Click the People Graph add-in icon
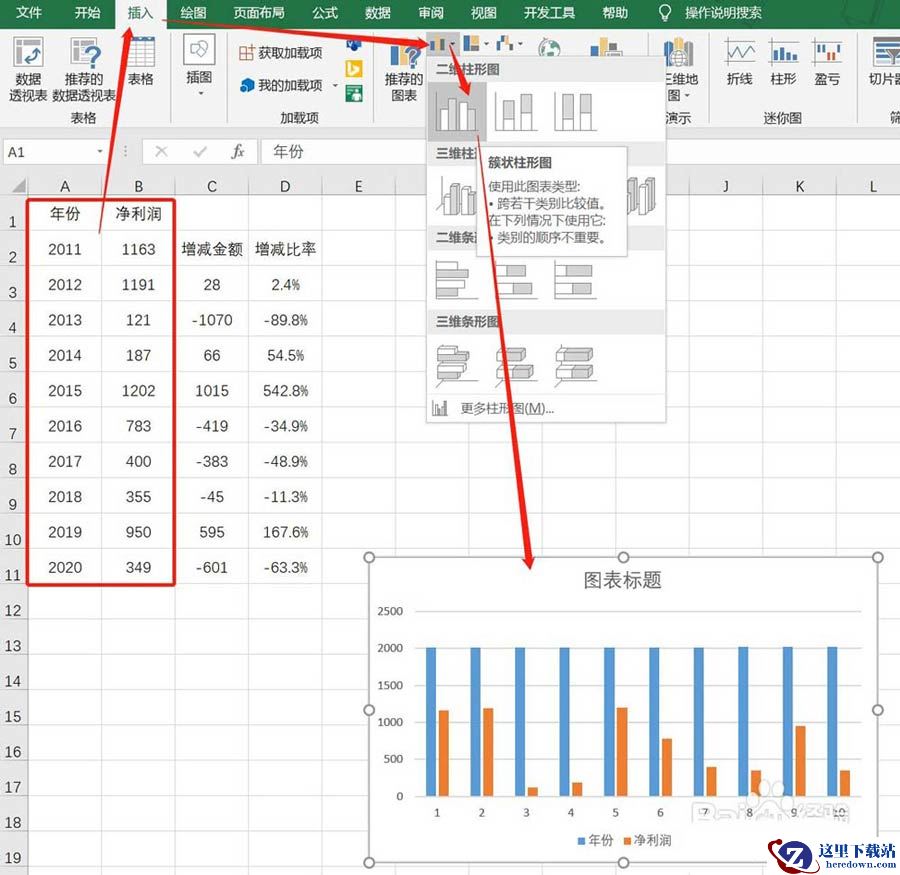This screenshot has width=900, height=875. point(354,92)
